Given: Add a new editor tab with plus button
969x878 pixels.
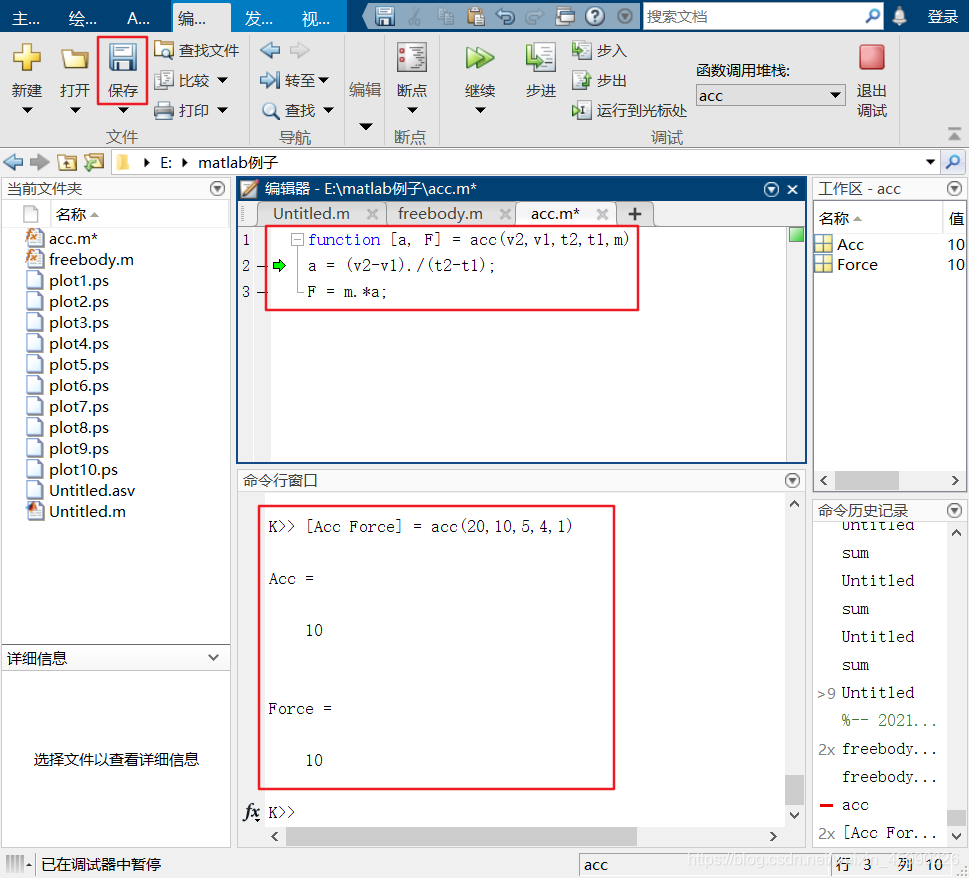Looking at the screenshot, I should (635, 214).
